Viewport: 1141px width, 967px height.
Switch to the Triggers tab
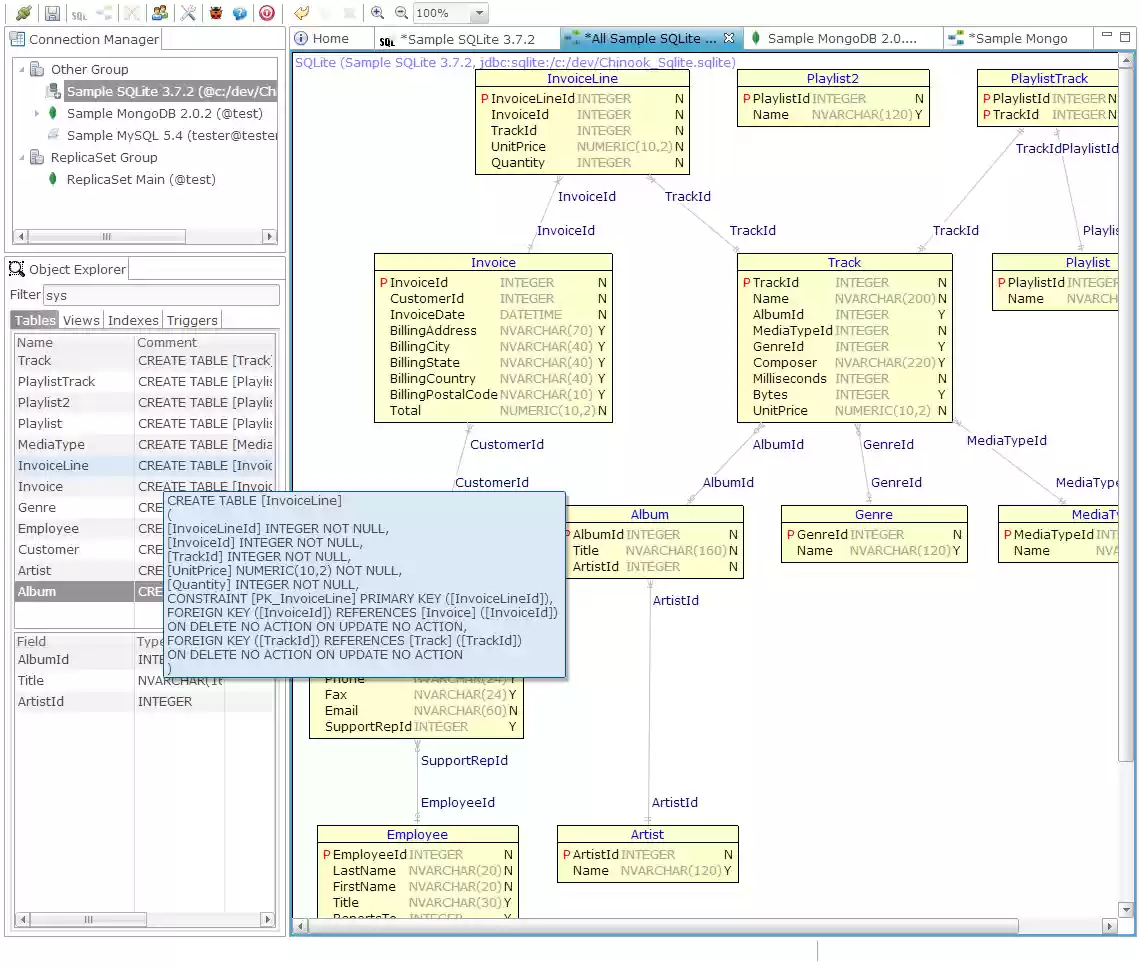pos(191,320)
